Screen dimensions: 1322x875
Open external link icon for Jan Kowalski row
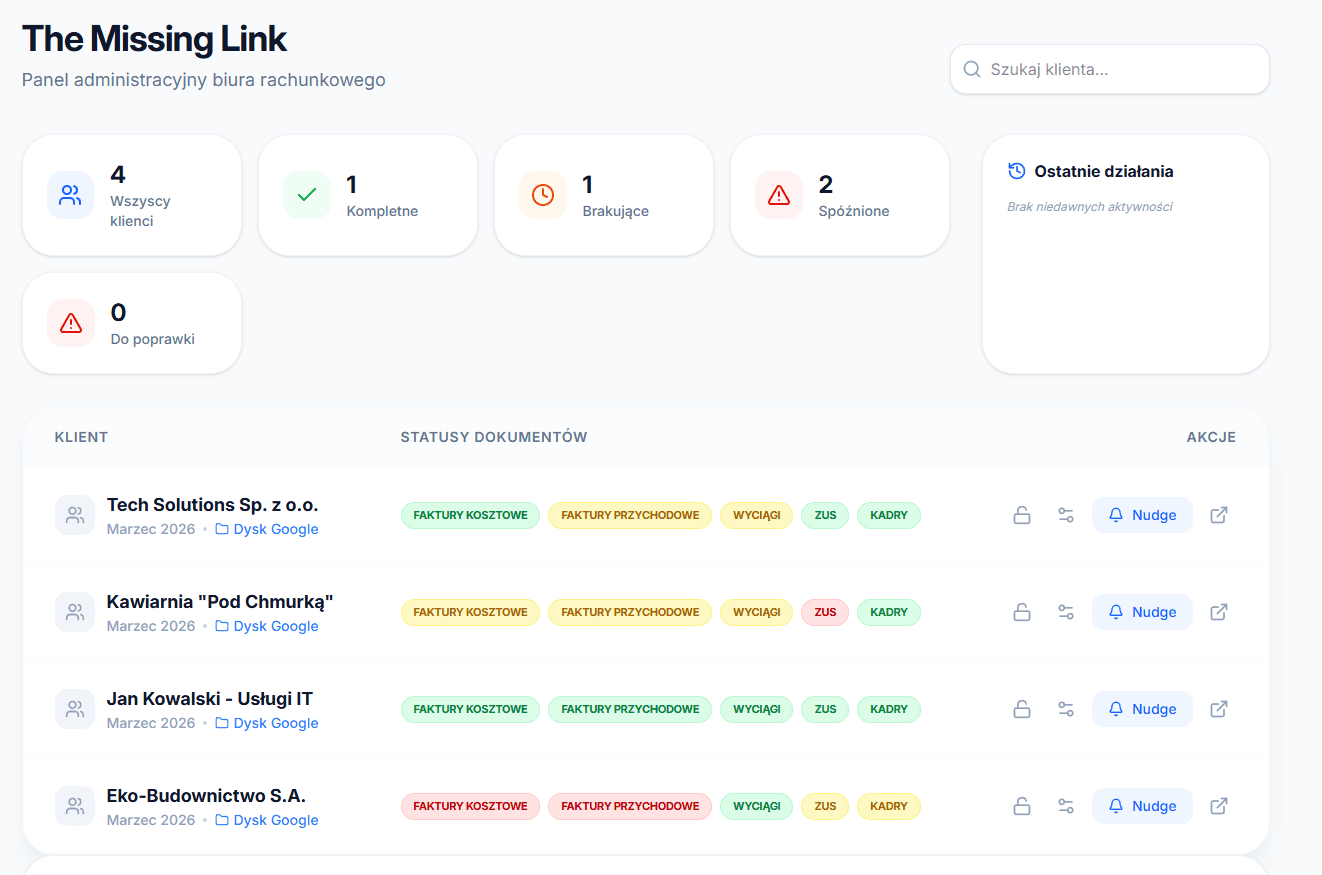[x=1219, y=709]
